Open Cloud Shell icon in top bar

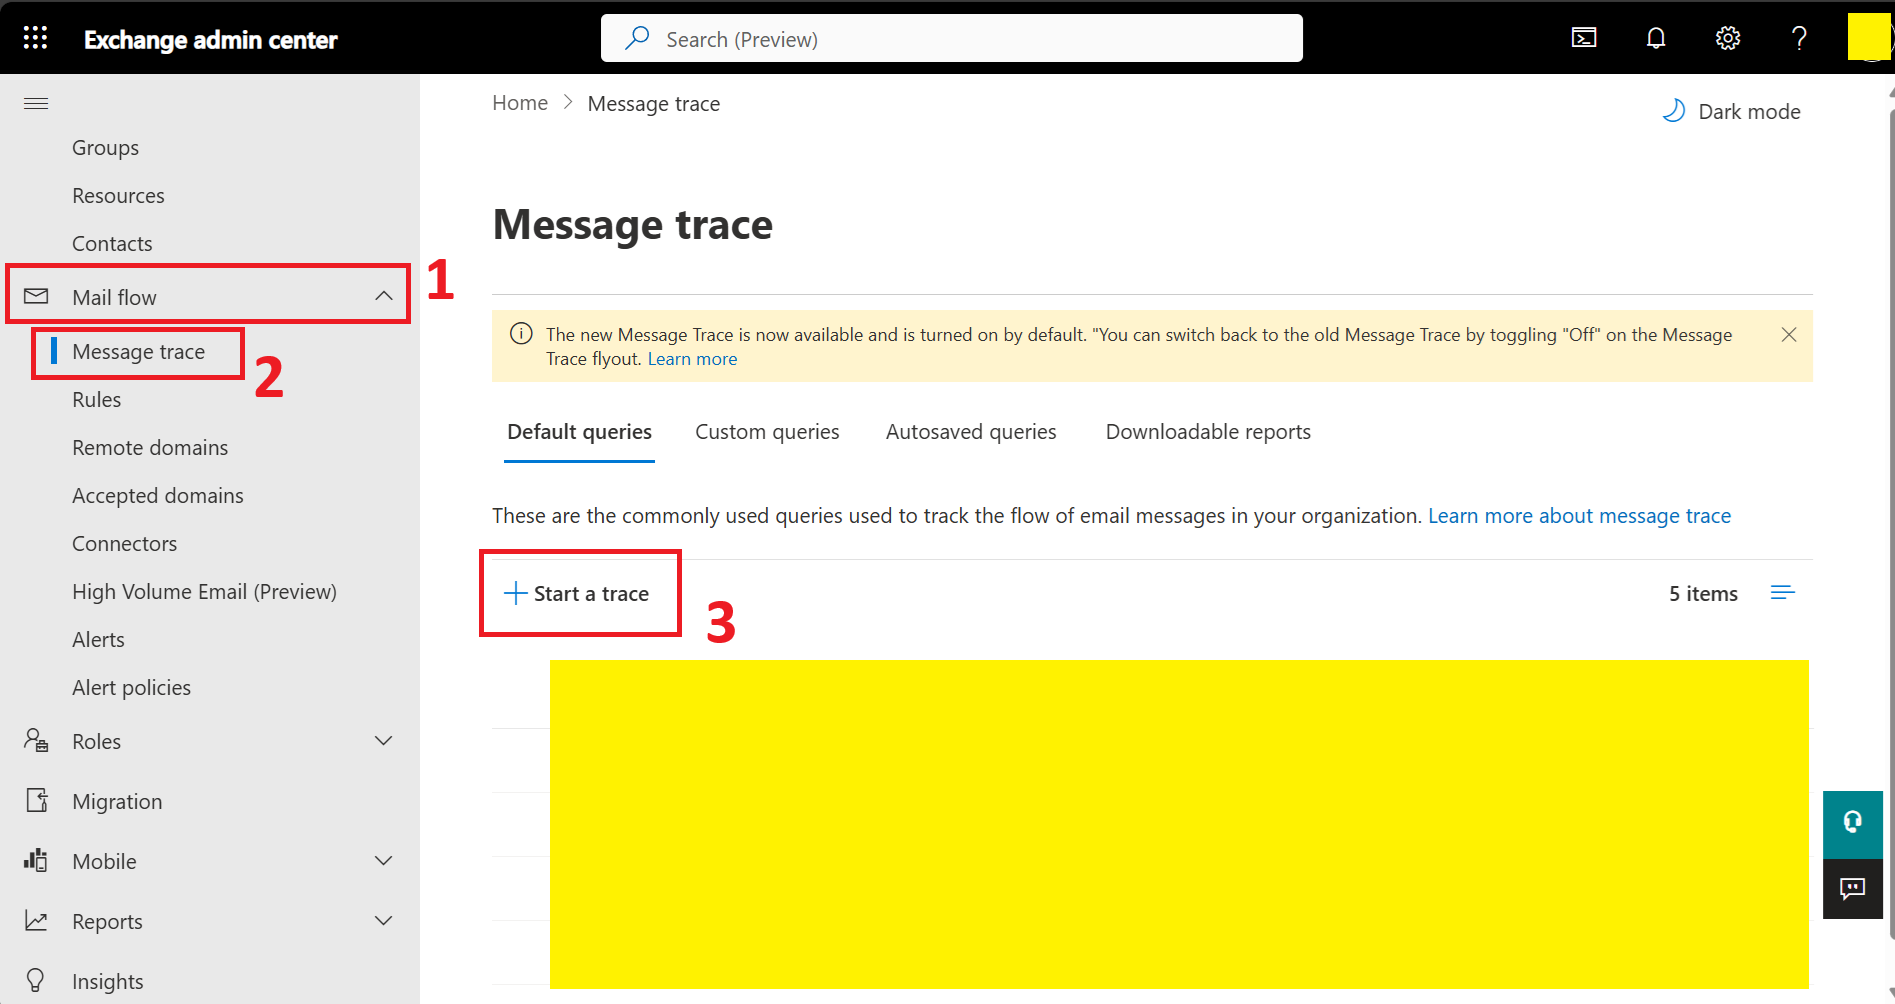pyautogui.click(x=1584, y=38)
